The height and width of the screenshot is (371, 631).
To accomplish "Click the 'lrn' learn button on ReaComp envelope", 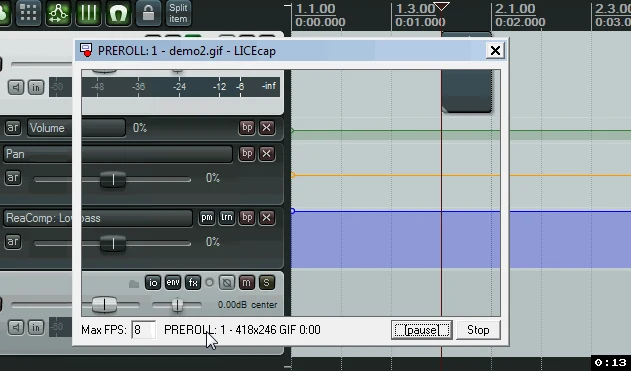I will pos(227,218).
